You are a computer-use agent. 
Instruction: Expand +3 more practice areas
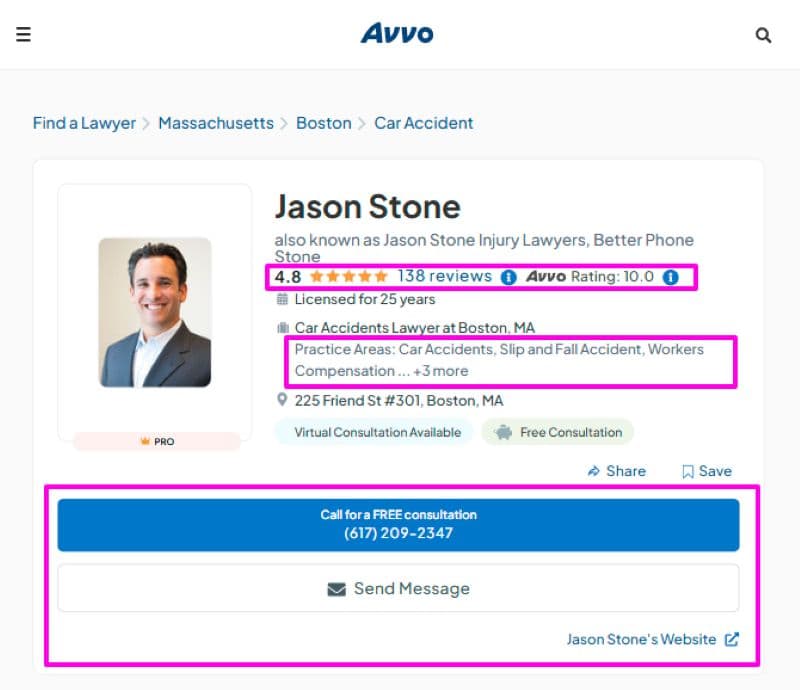440,371
